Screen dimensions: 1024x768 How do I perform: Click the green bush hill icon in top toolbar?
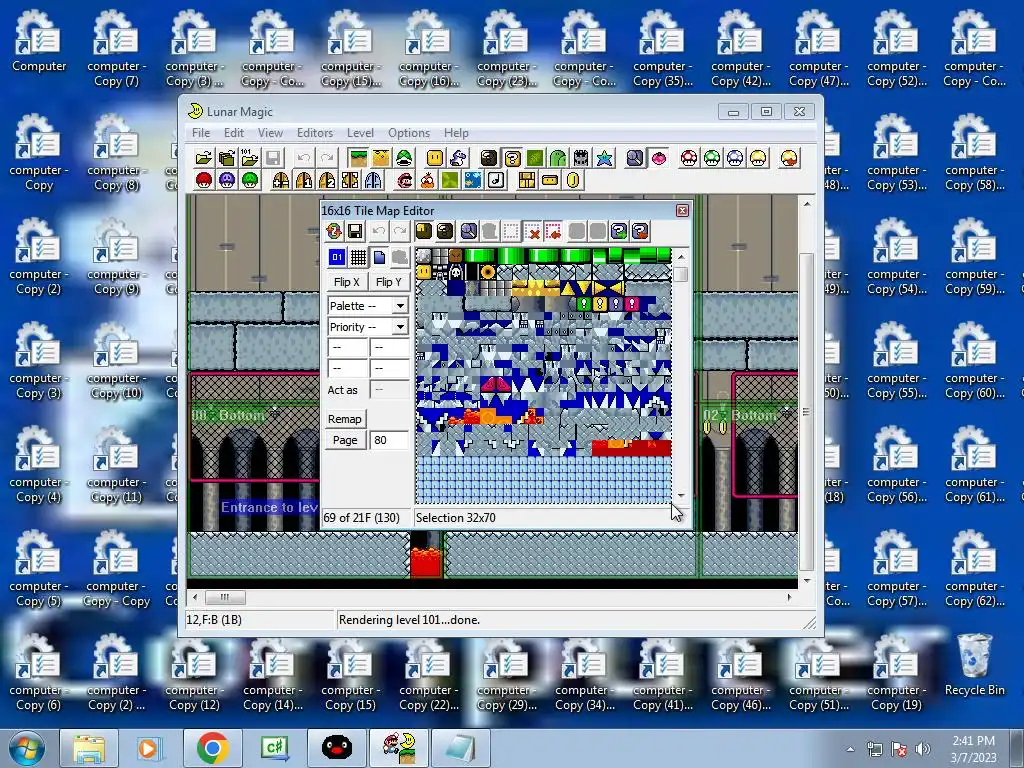(x=558, y=158)
